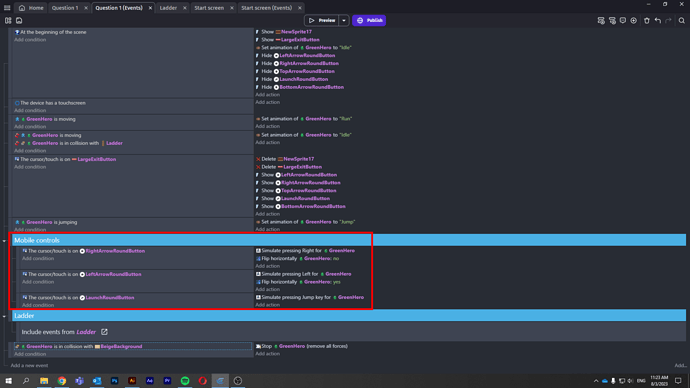Click Add condition under touchscreen event
Image resolution: width=690 pixels, height=388 pixels.
(30, 110)
